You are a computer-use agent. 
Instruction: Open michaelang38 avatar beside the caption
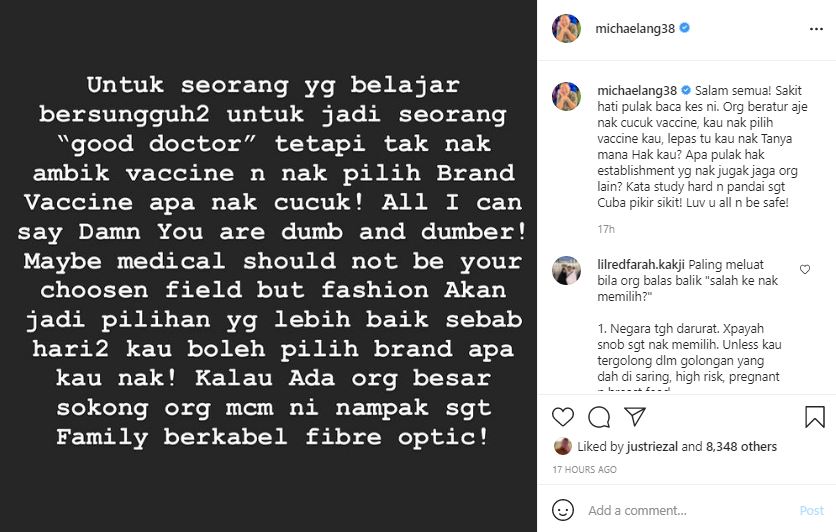[x=566, y=96]
